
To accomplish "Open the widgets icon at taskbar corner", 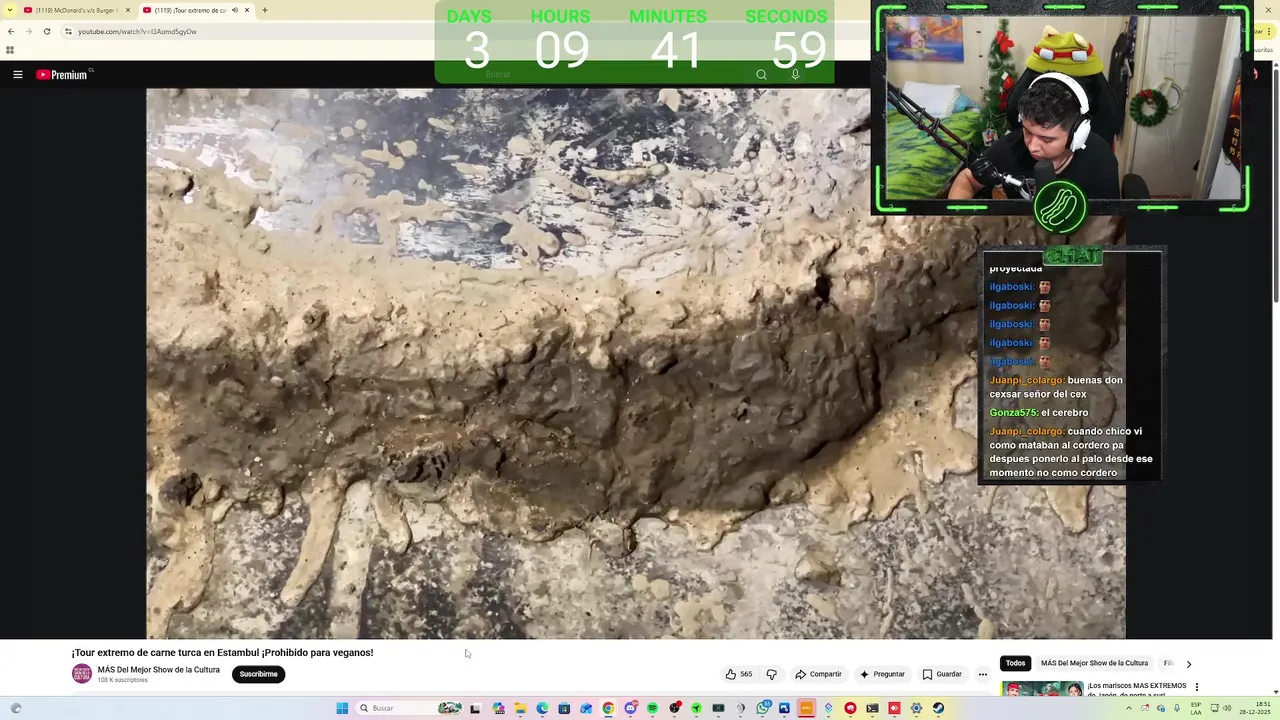I will click(x=15, y=708).
